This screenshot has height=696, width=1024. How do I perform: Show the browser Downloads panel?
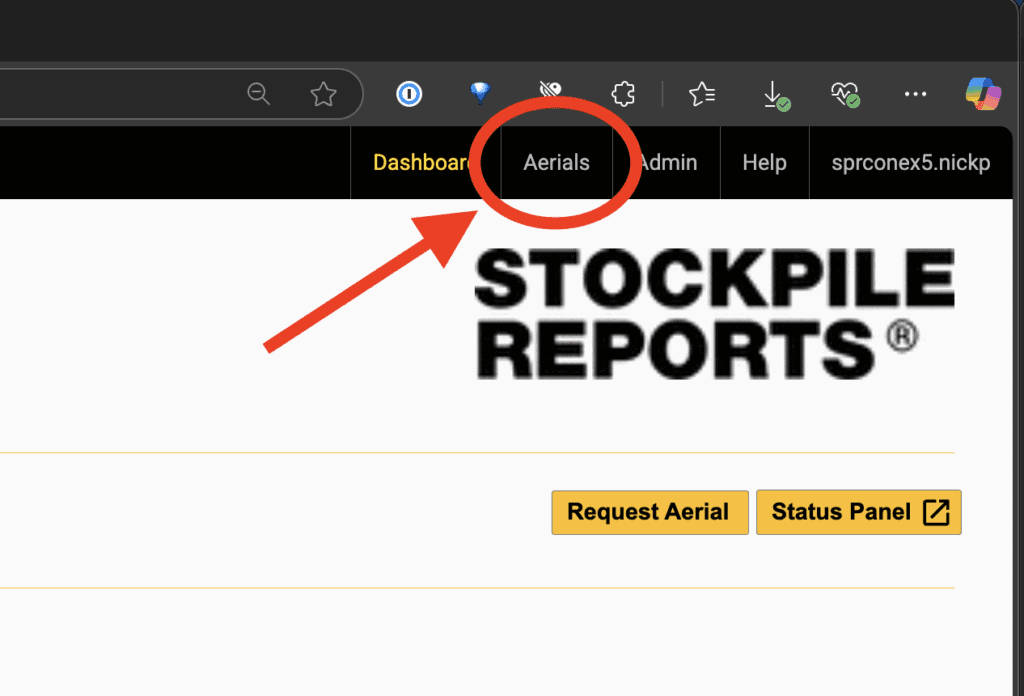774,95
